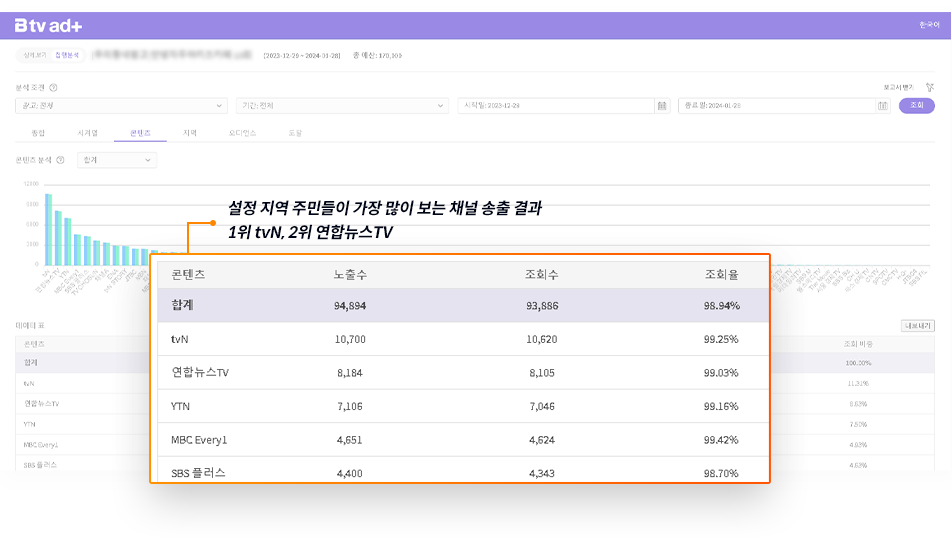The width and height of the screenshot is (952, 551).
Task: Click the 보고서 report link
Action: [899, 87]
